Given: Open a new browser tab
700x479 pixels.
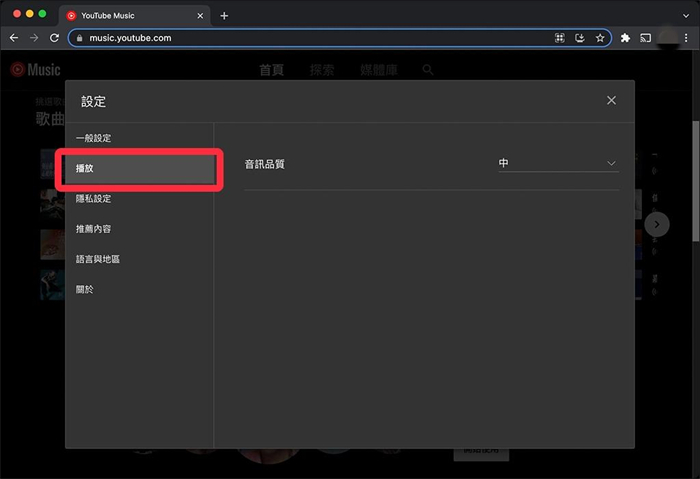Looking at the screenshot, I should [224, 15].
